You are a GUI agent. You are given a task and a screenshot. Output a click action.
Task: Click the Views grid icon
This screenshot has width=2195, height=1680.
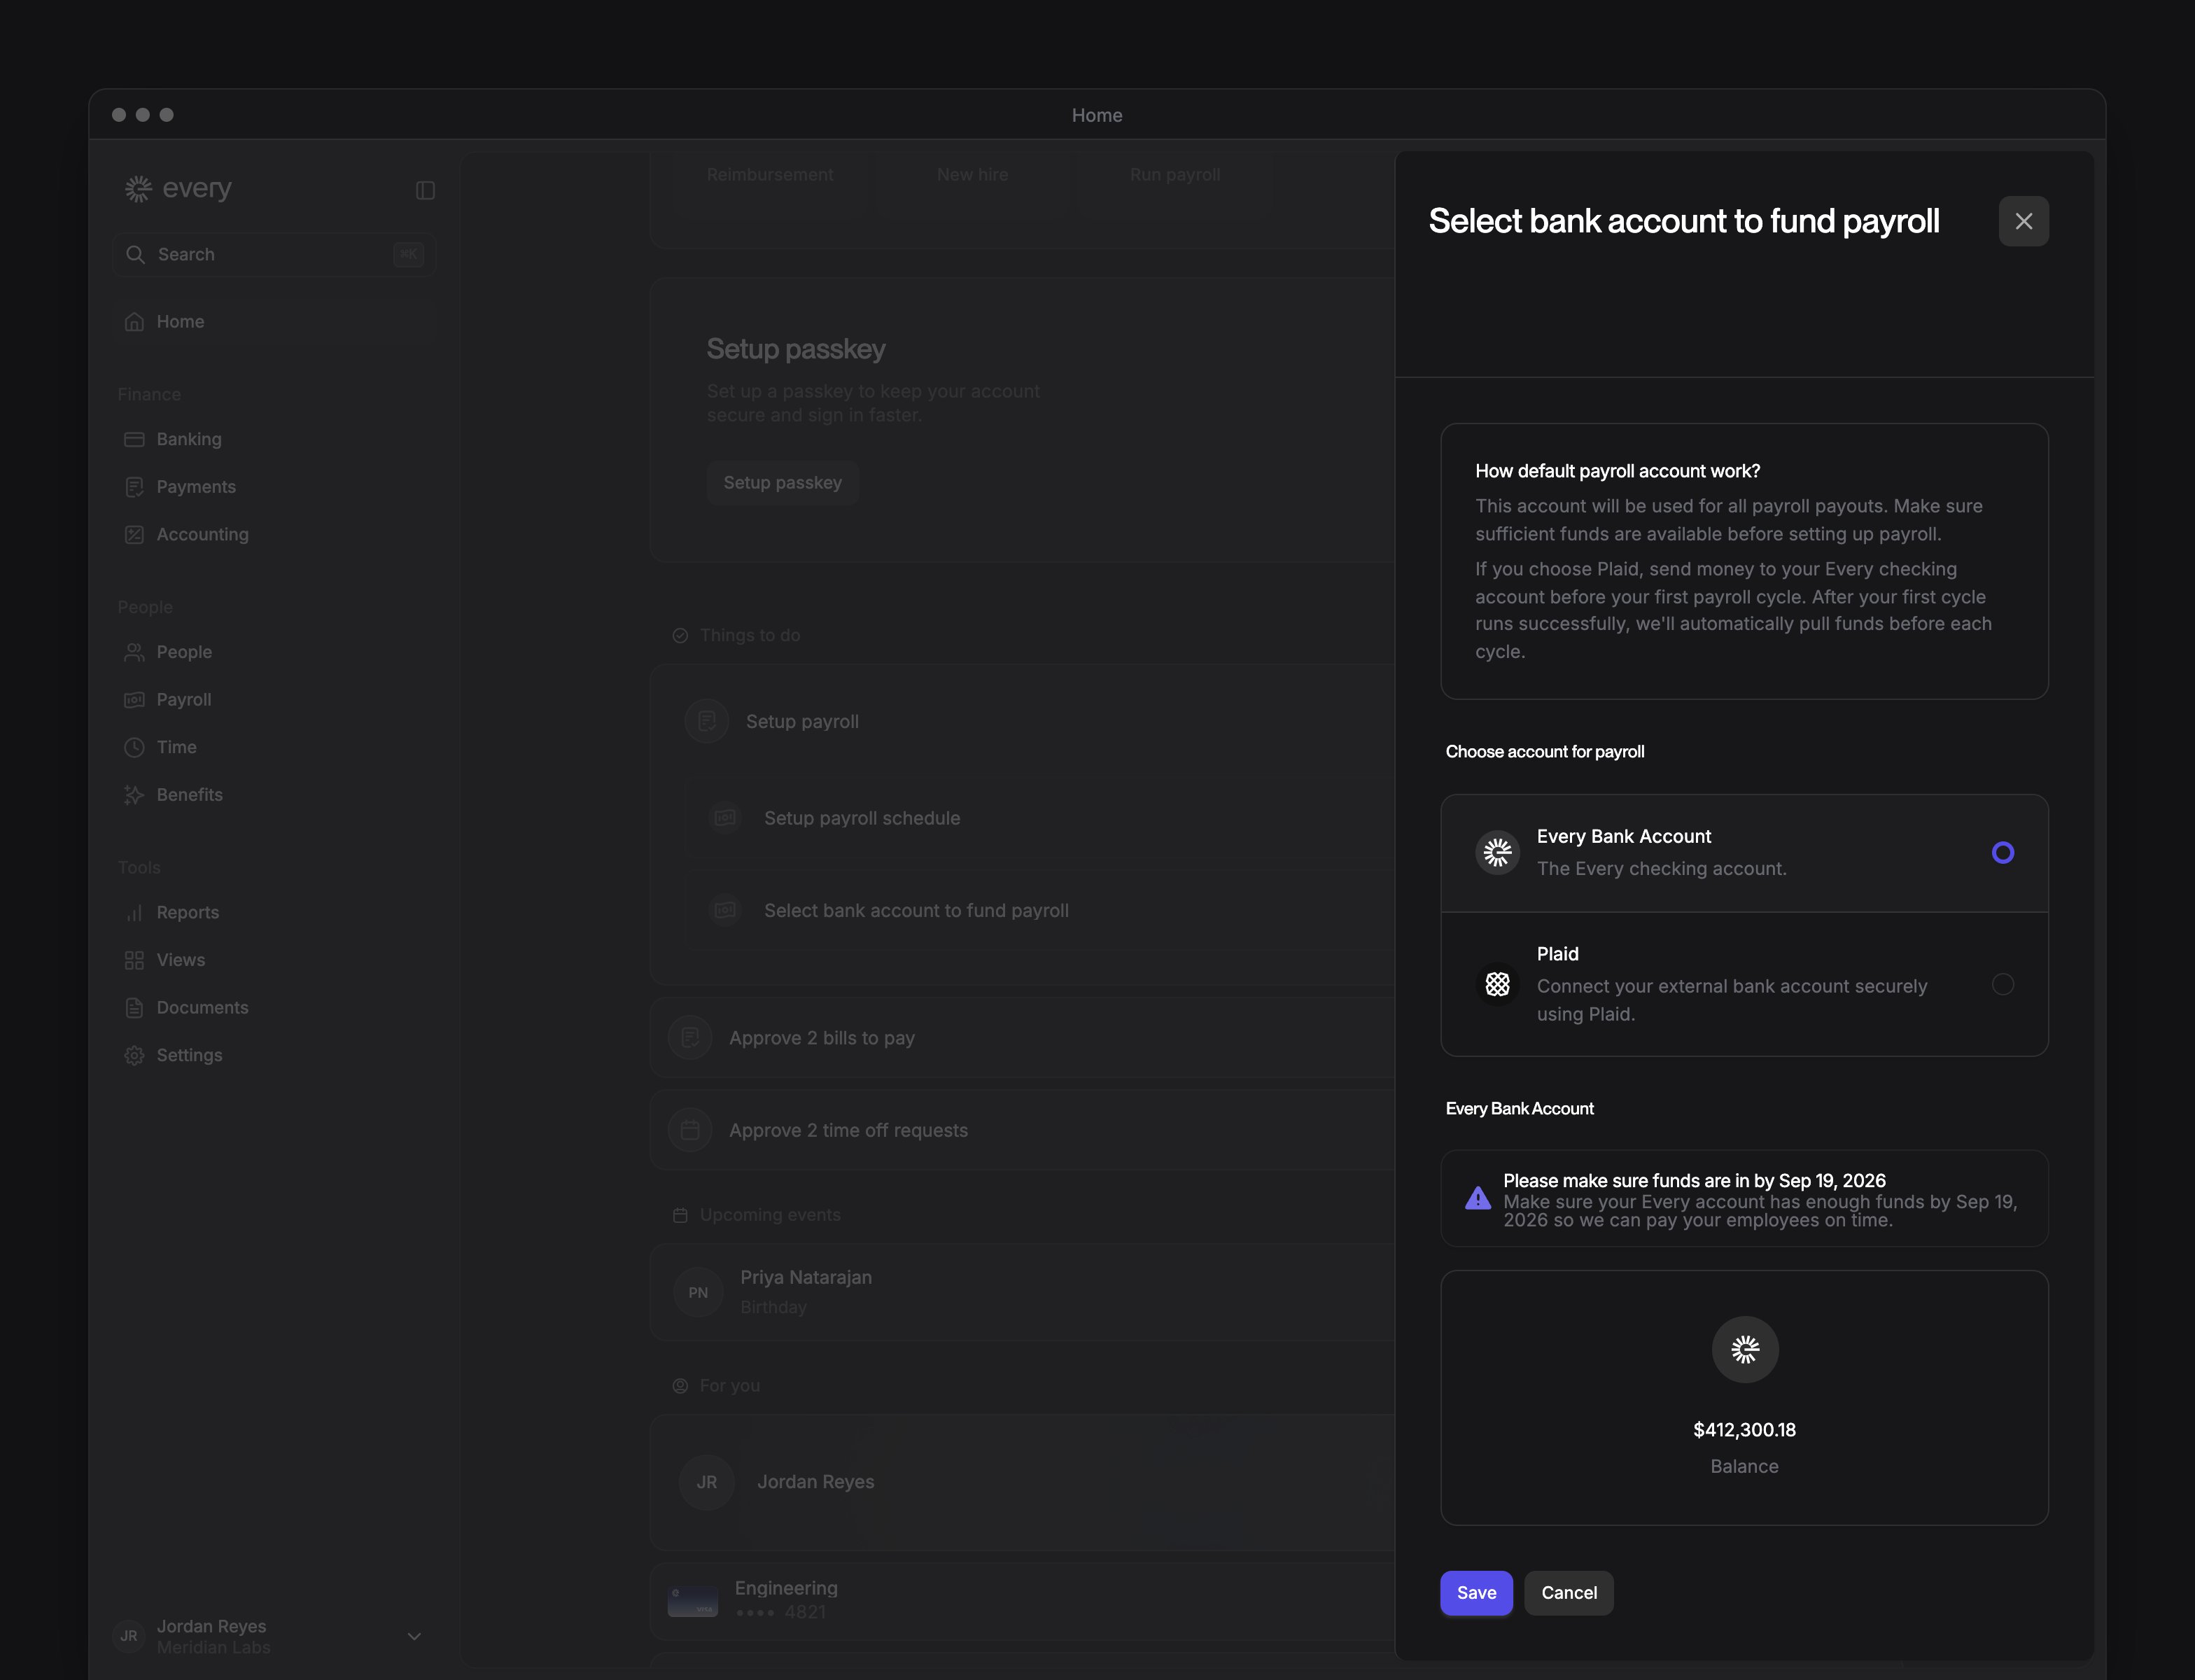click(134, 960)
